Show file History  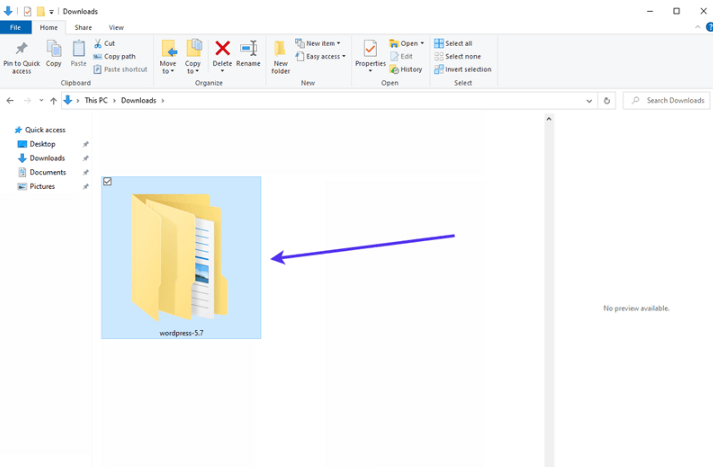coord(406,69)
